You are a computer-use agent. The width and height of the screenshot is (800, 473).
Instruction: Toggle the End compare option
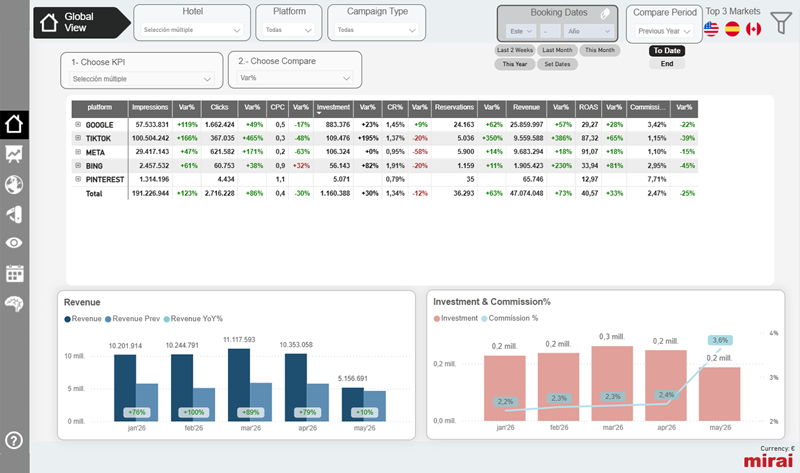tap(667, 64)
